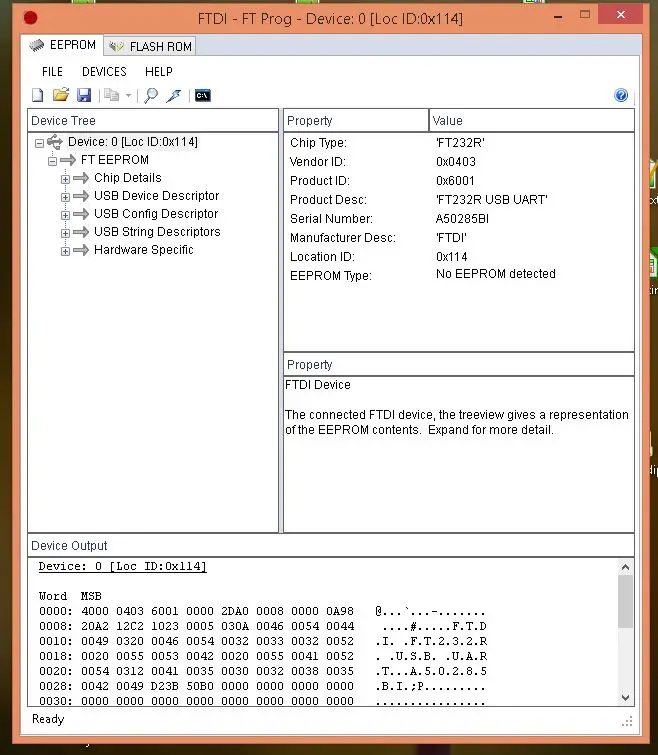Select the USB String Descriptors tree item
Image resolution: width=658 pixels, height=755 pixels.
pyautogui.click(x=157, y=232)
